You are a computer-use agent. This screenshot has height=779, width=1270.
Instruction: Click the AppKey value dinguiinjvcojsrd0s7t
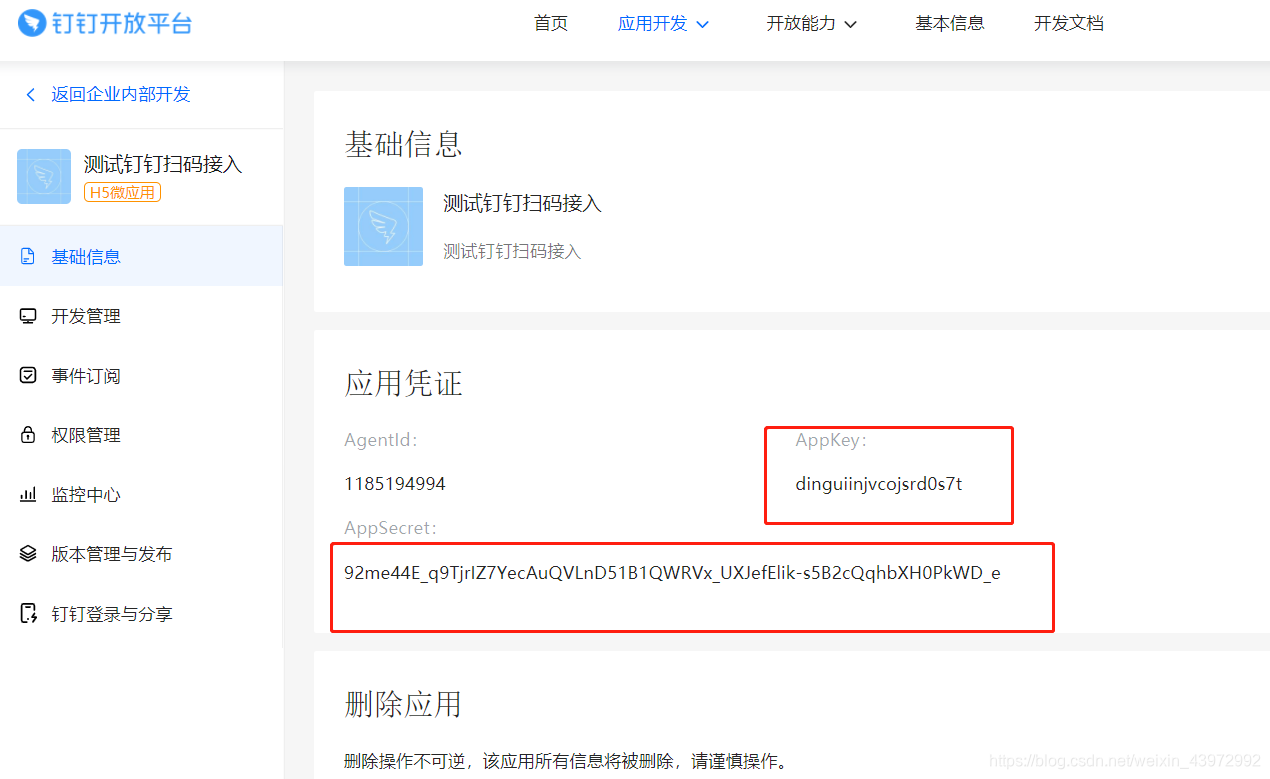879,484
